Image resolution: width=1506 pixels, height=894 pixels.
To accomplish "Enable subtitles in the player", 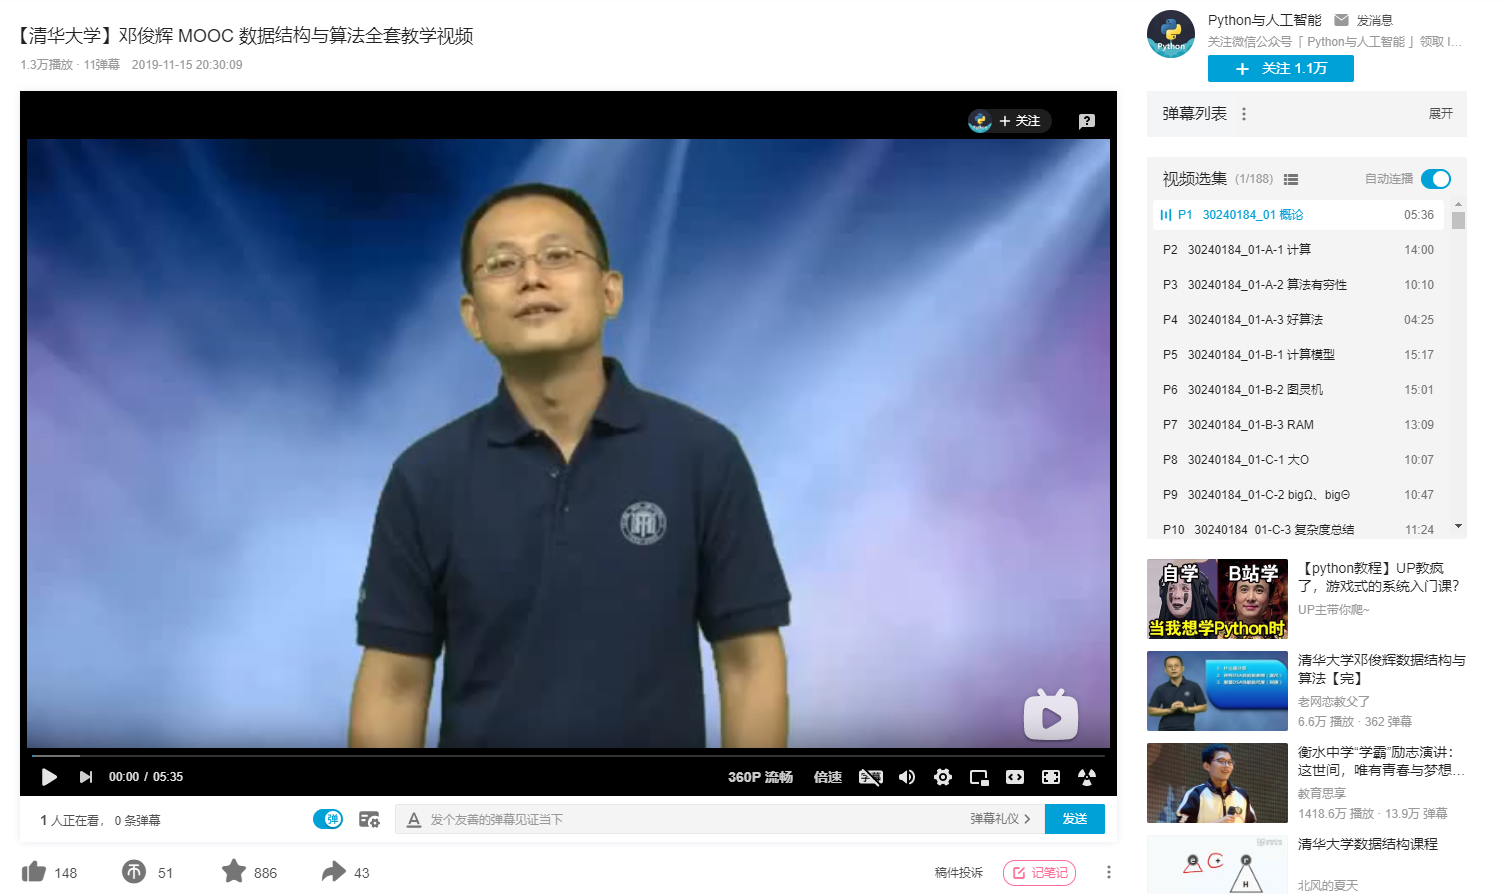I will (870, 777).
